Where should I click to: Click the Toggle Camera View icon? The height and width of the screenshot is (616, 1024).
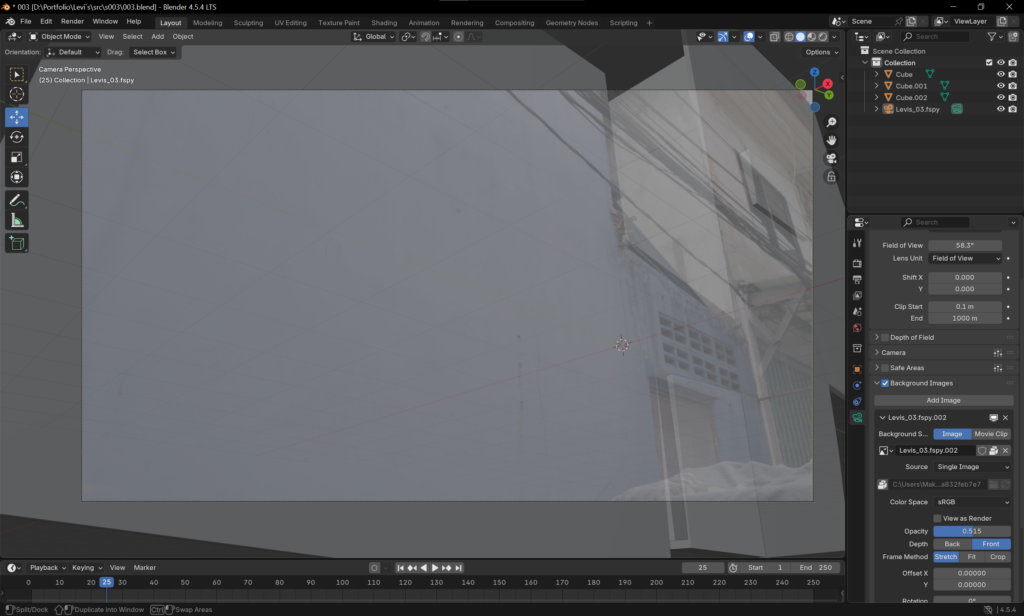point(831,158)
